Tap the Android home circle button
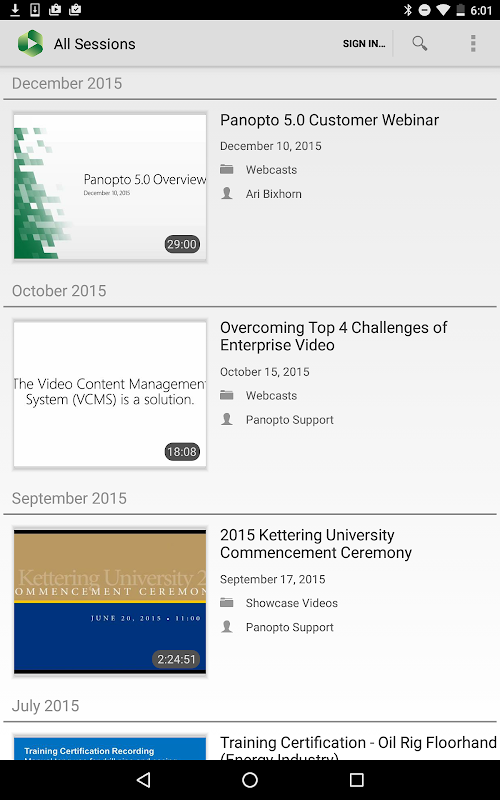The height and width of the screenshot is (800, 500). click(250, 780)
